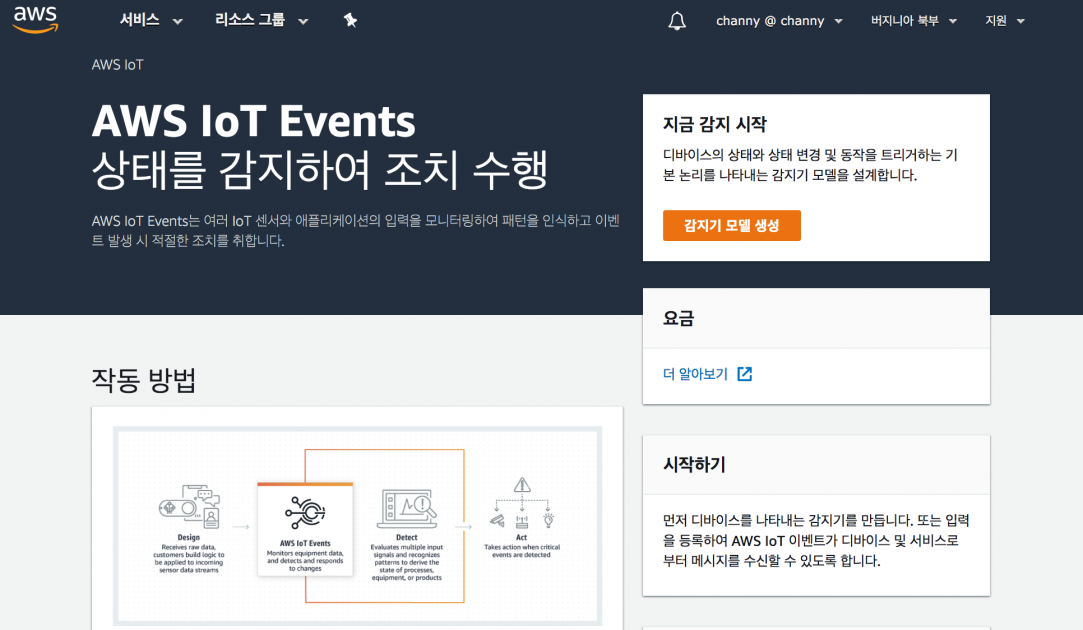Click the AWS logo to return home
Screen dimensions: 1083x630
pos(33,18)
